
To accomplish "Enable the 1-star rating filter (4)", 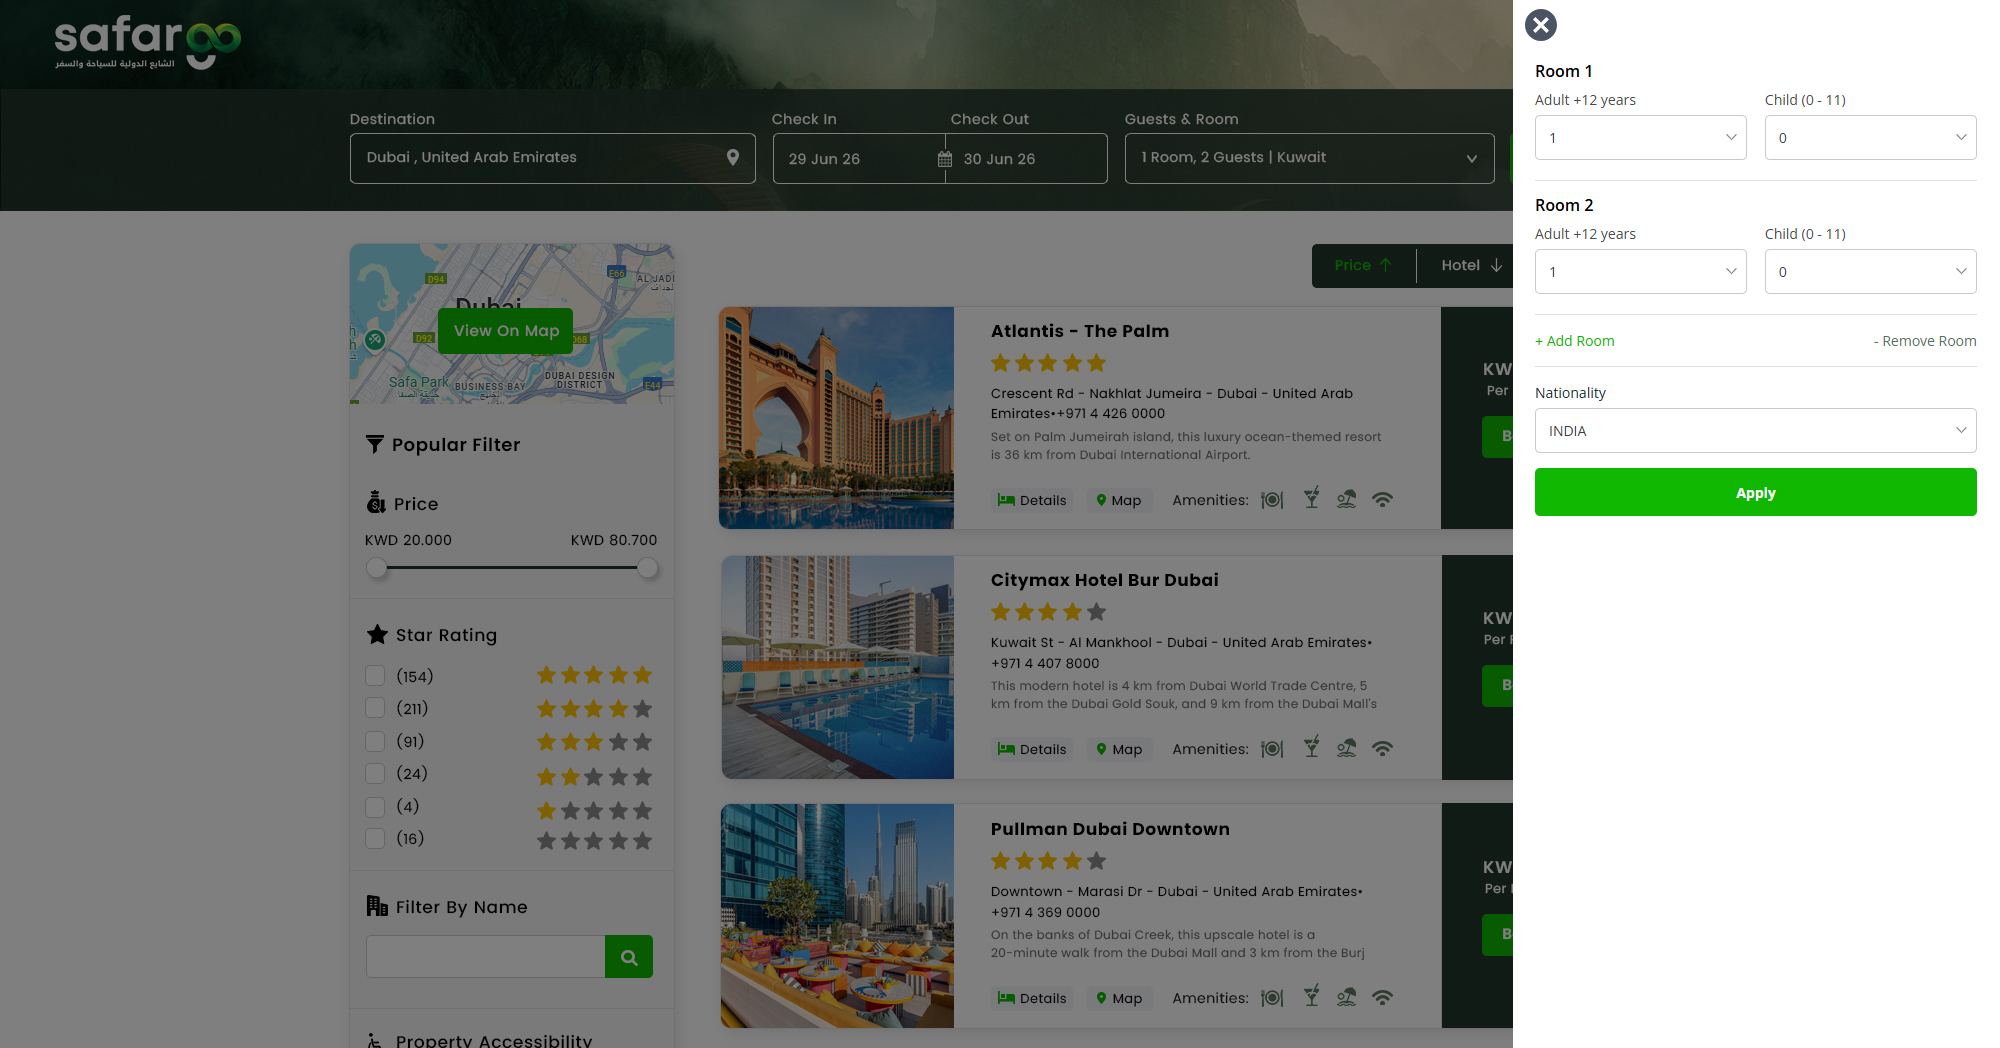I will (376, 807).
